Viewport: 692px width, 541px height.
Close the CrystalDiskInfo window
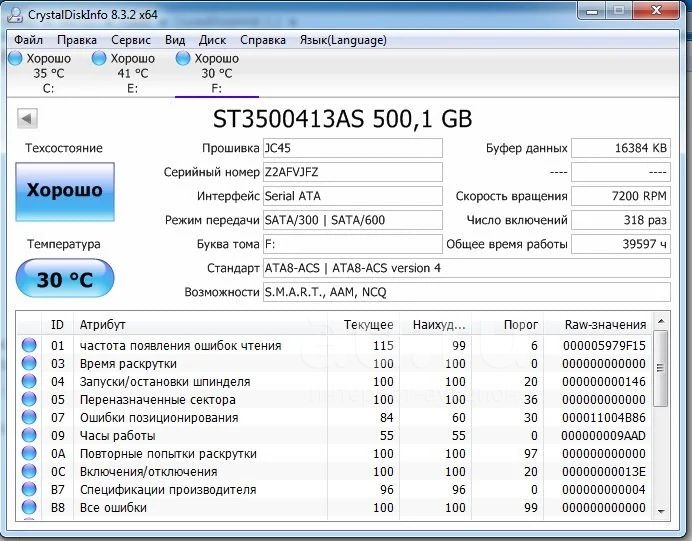coord(656,11)
